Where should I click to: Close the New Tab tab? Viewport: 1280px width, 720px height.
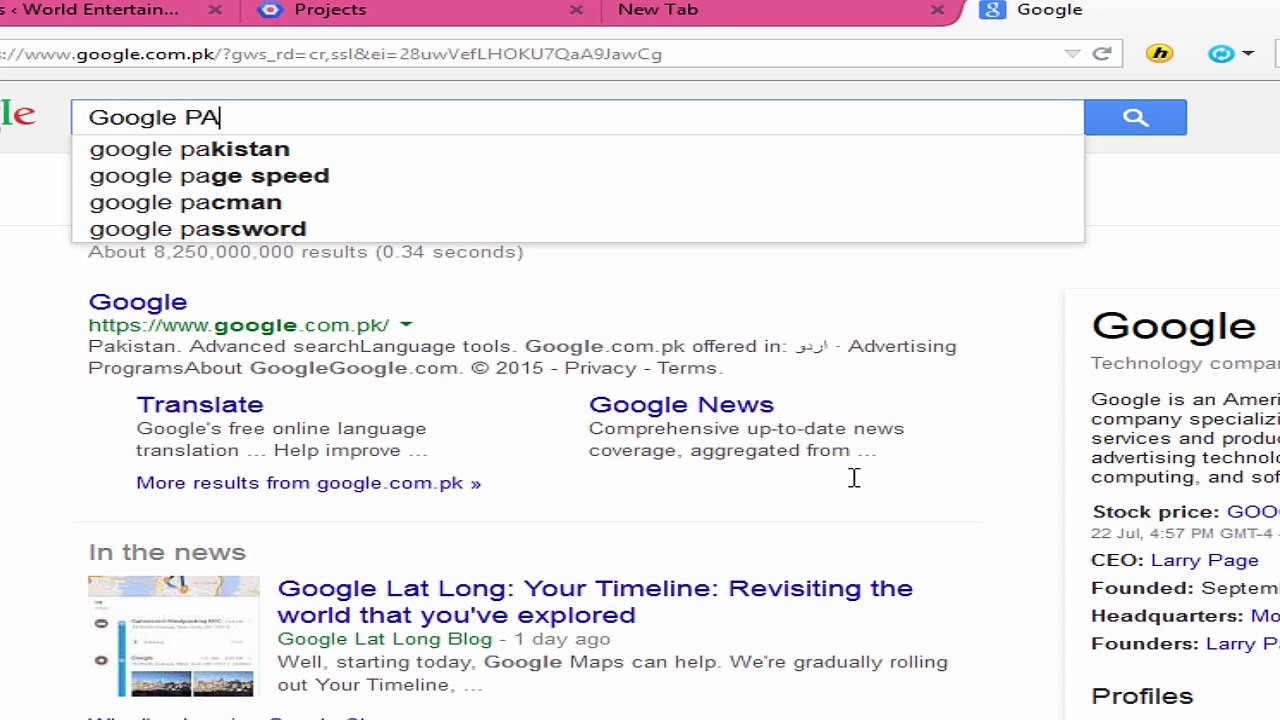click(x=937, y=10)
